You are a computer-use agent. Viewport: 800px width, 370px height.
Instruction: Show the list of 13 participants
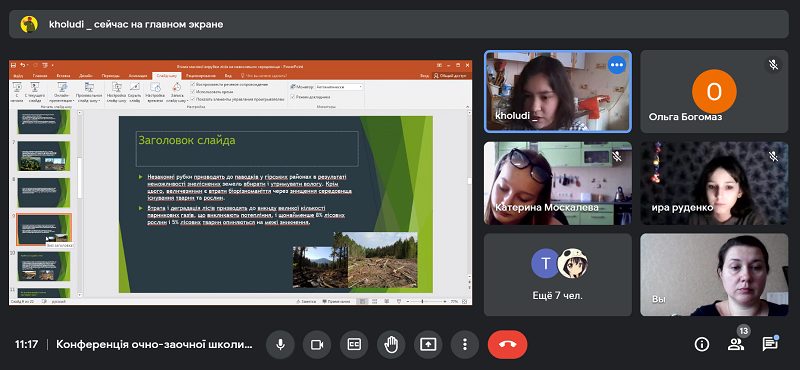736,343
